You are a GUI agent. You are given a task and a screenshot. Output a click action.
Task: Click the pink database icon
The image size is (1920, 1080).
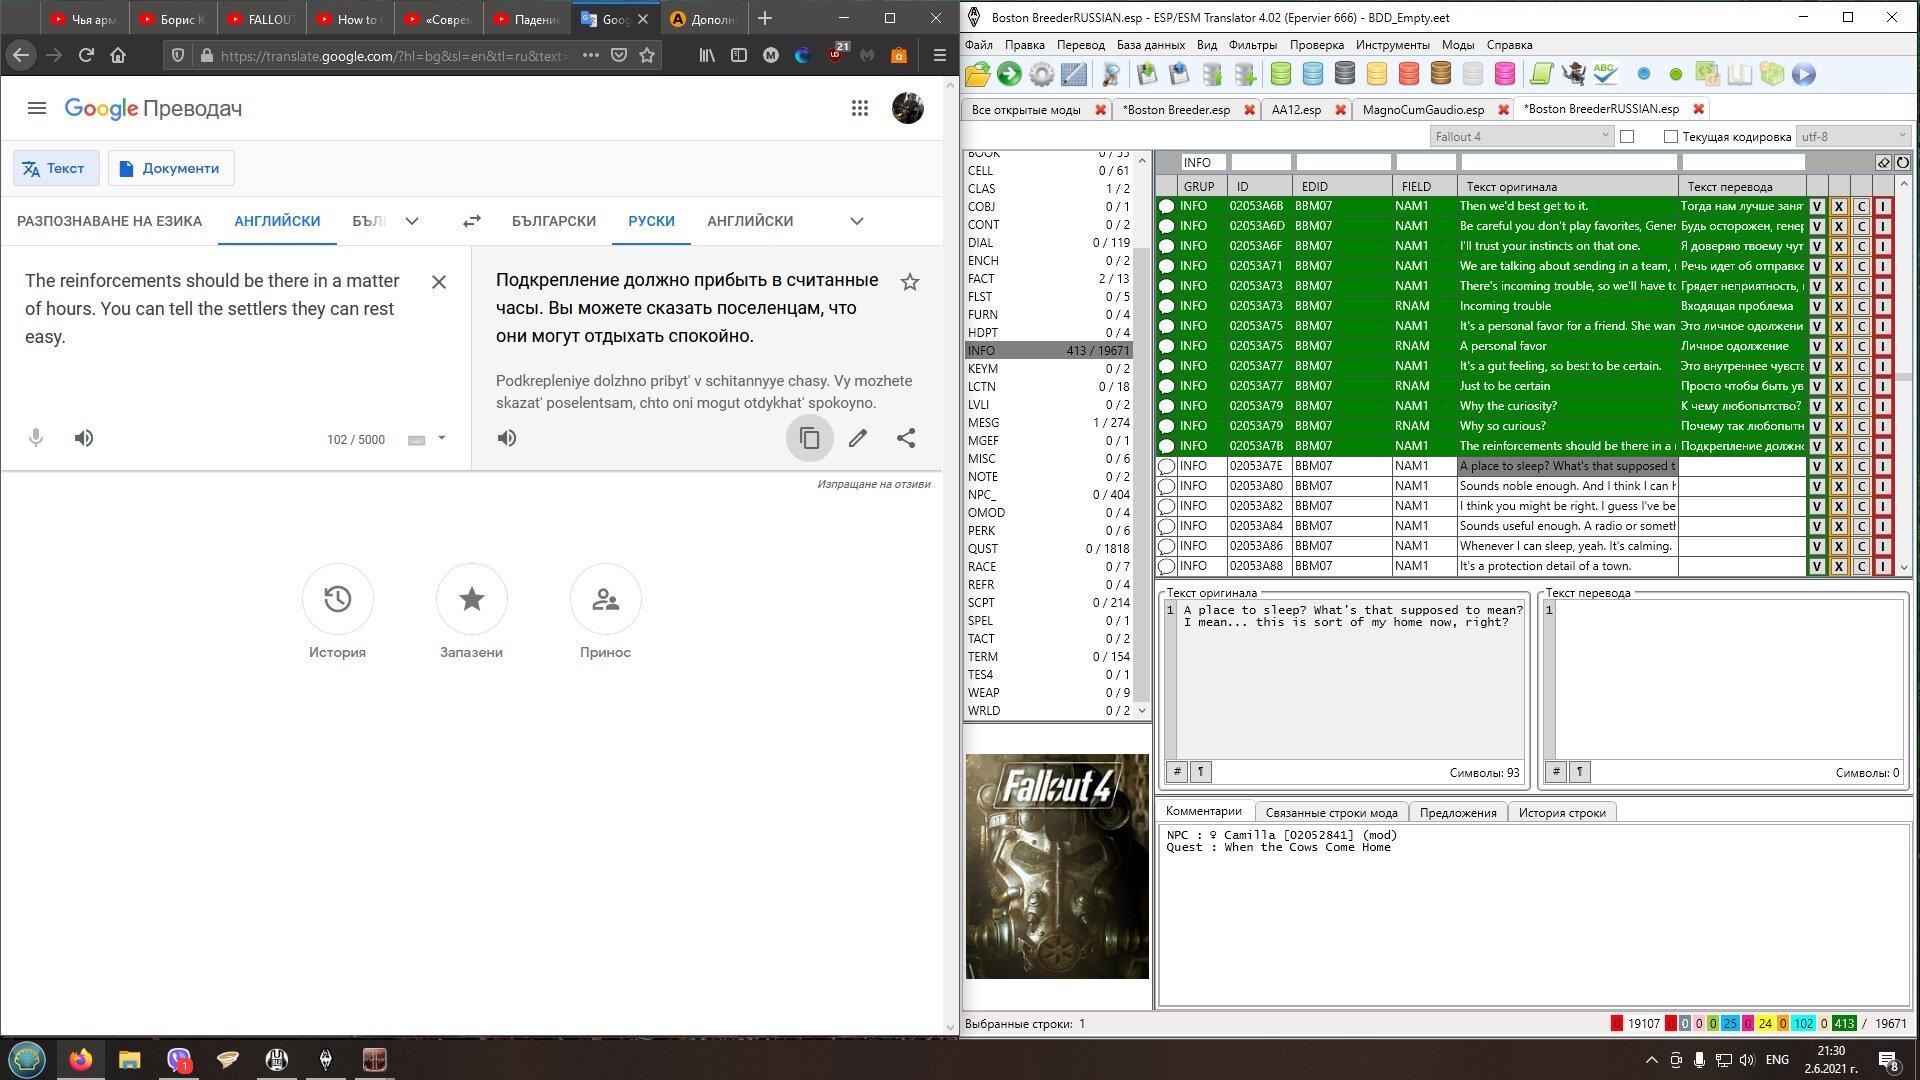pyautogui.click(x=1504, y=74)
